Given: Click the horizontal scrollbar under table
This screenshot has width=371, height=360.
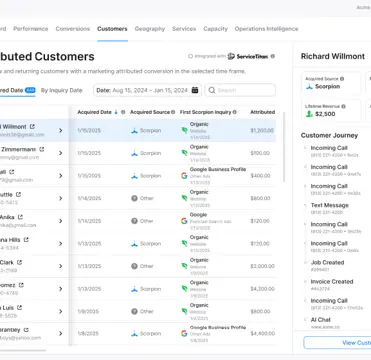Looking at the screenshot, I should [x=23, y=350].
